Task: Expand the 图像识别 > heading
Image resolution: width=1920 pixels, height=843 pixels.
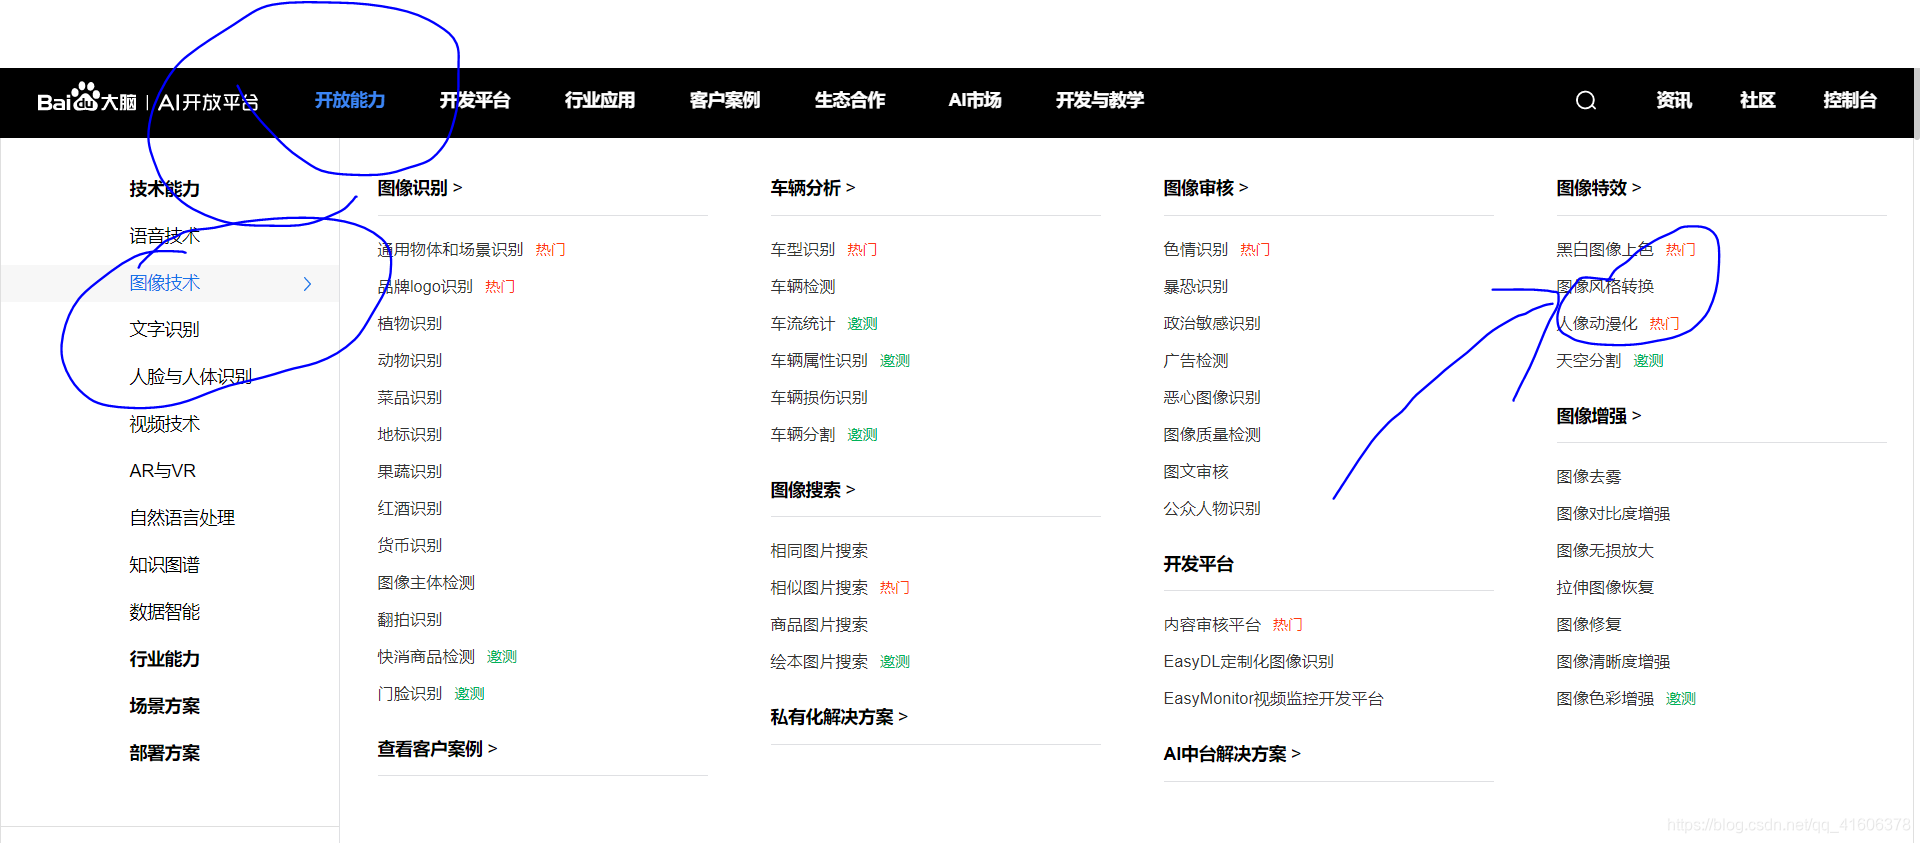Action: point(420,188)
